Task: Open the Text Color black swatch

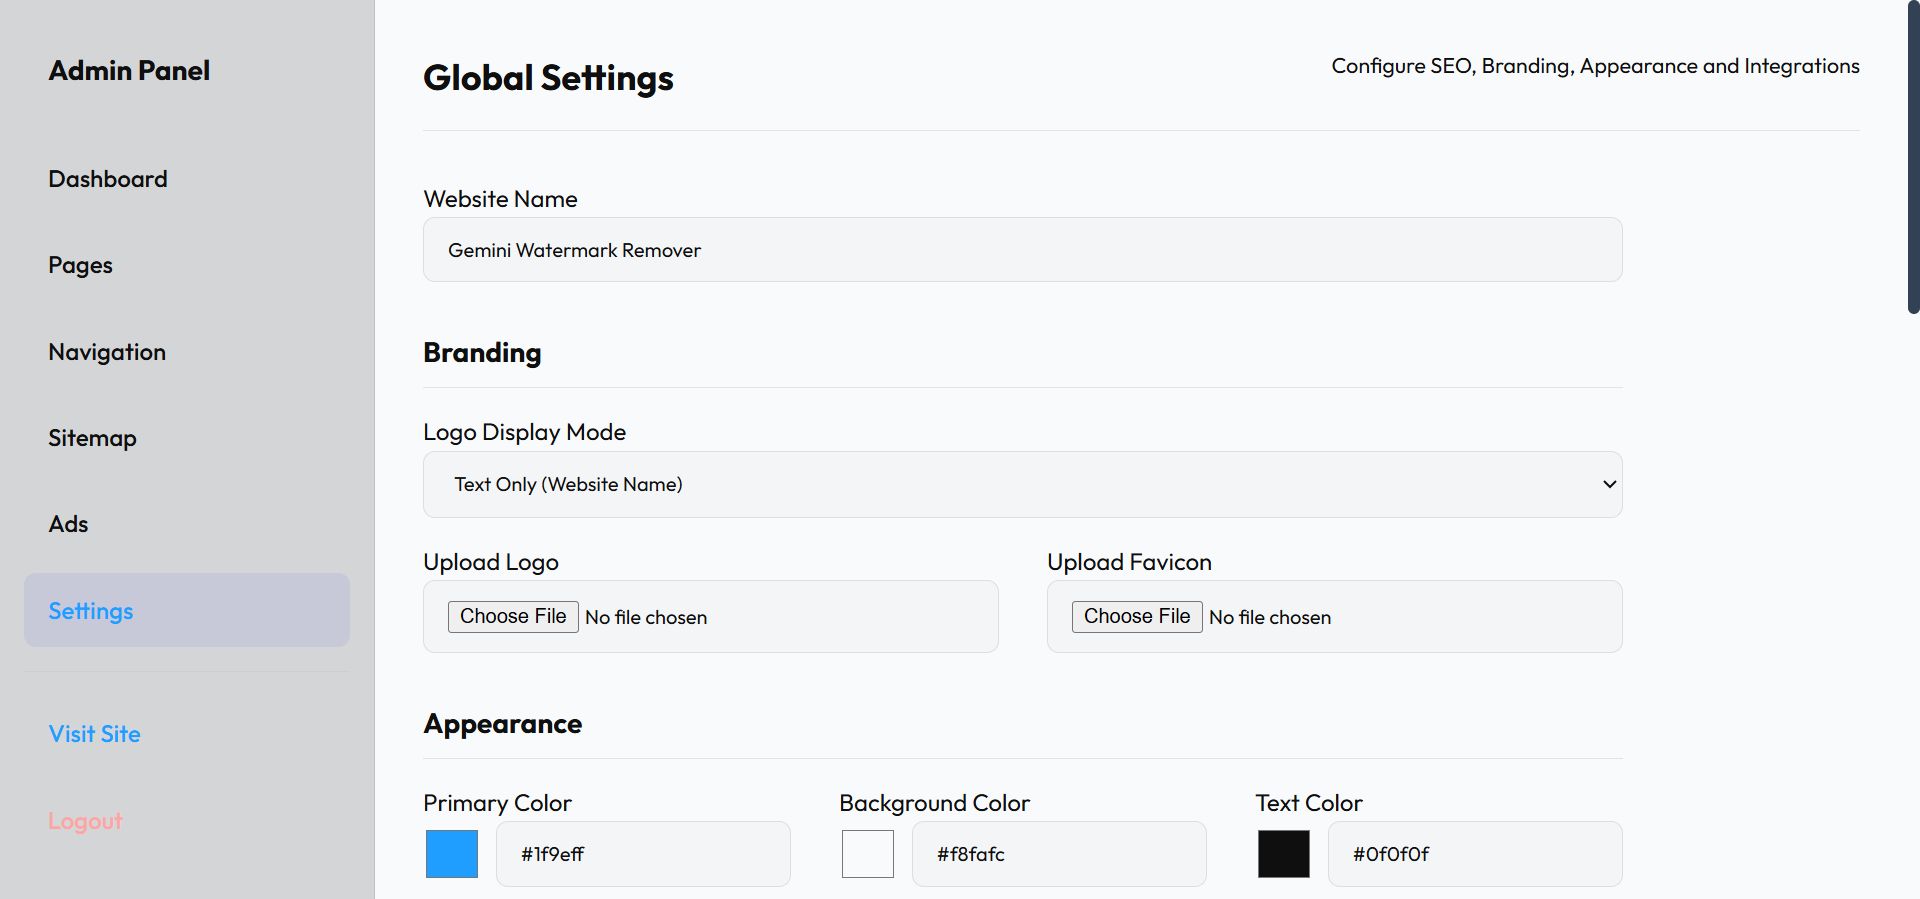Action: [1284, 854]
